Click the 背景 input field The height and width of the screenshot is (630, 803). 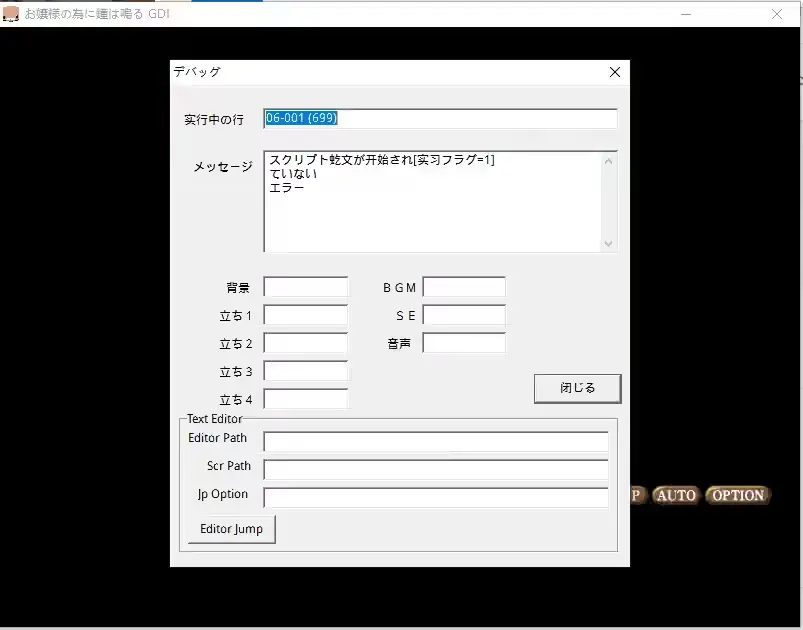click(306, 287)
